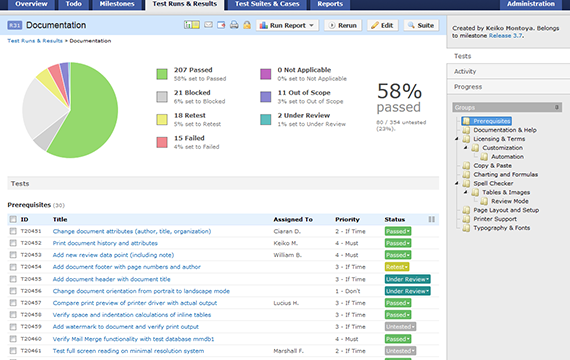Click the column selector icon in table header
Image resolution: width=570 pixels, height=360 pixels.
(431, 219)
